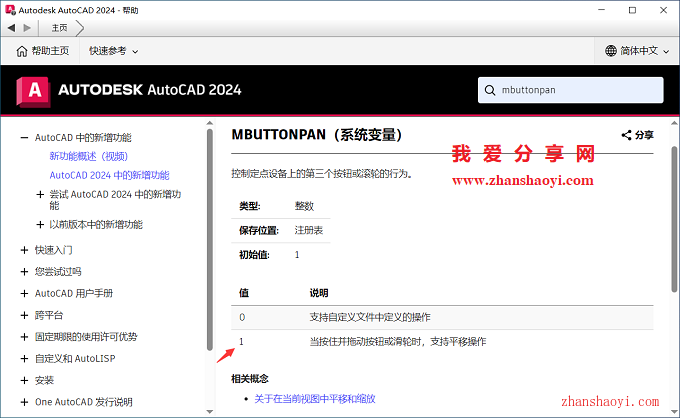680x418 pixels.
Task: Open the 简体中文 language selector
Action: click(637, 51)
